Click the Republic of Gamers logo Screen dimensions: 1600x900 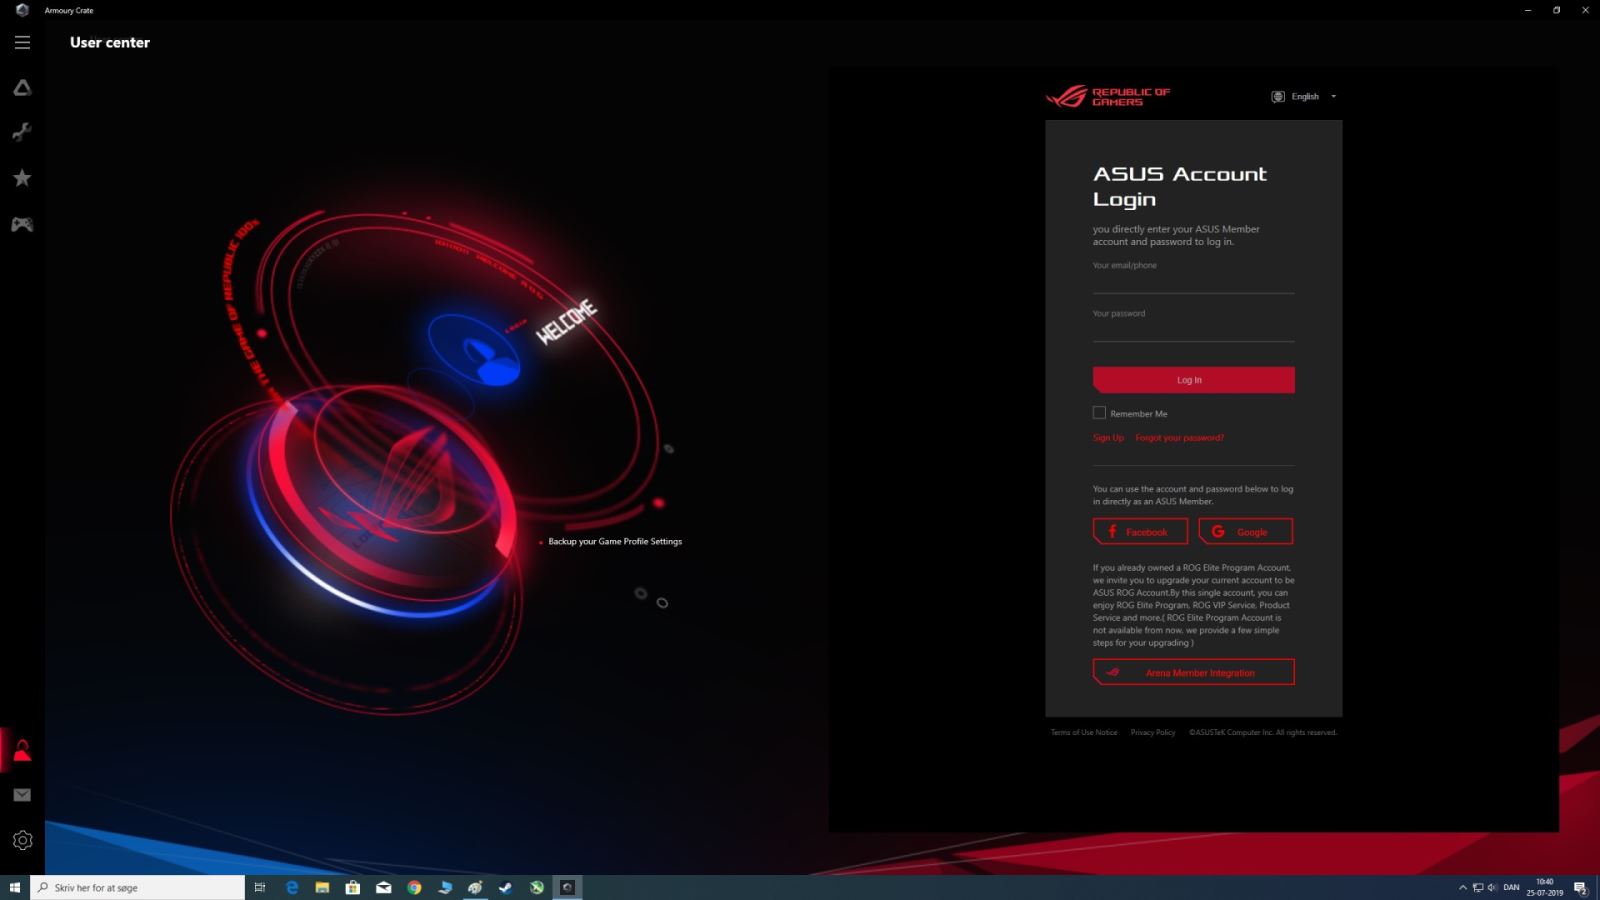pos(1108,96)
